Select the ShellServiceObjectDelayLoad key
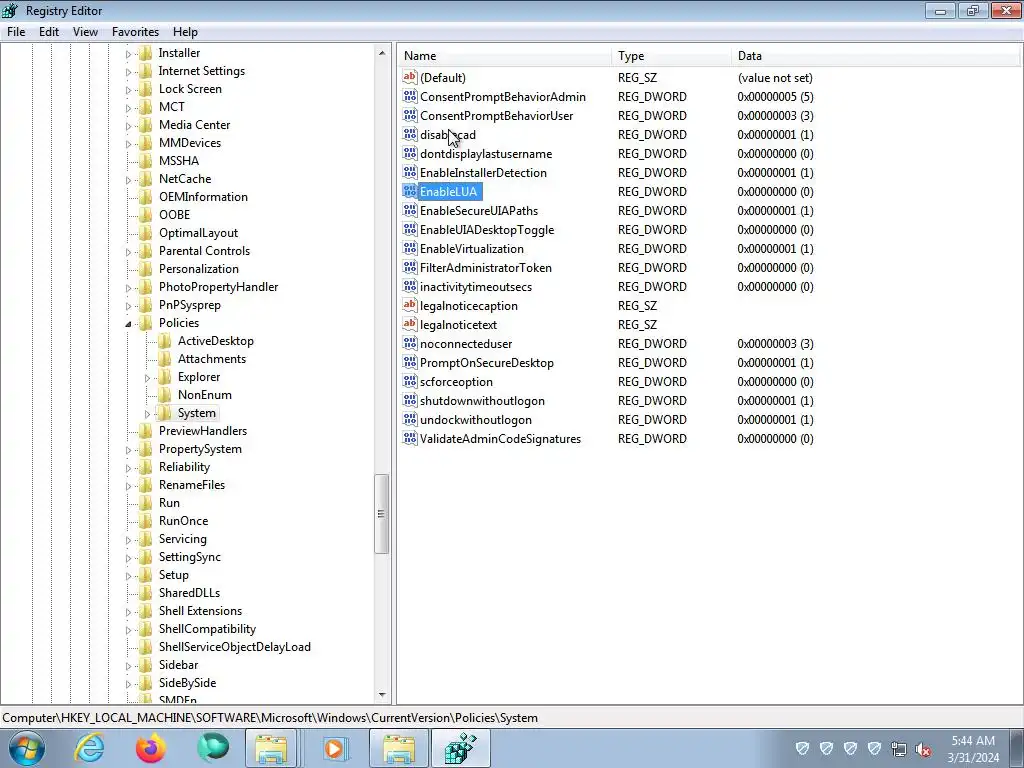Screen dimensions: 1024x768 coord(234,647)
